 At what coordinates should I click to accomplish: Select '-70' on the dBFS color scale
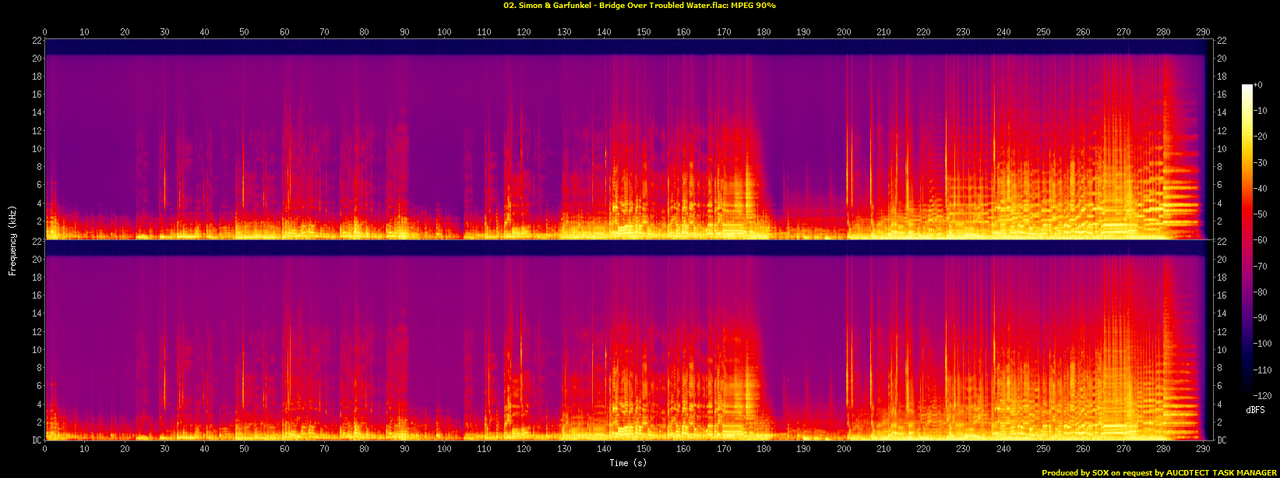pyautogui.click(x=1262, y=267)
